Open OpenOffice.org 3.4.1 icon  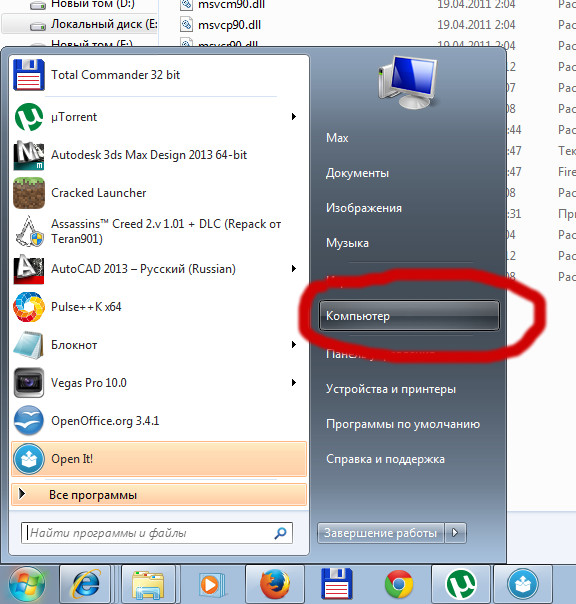[29, 421]
